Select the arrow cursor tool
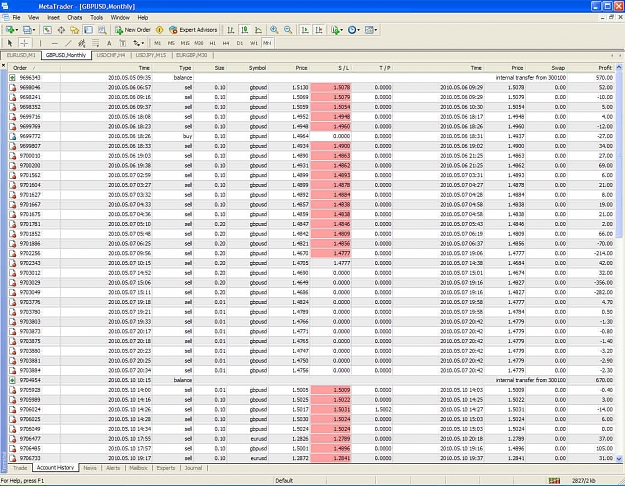 pyautogui.click(x=10, y=43)
